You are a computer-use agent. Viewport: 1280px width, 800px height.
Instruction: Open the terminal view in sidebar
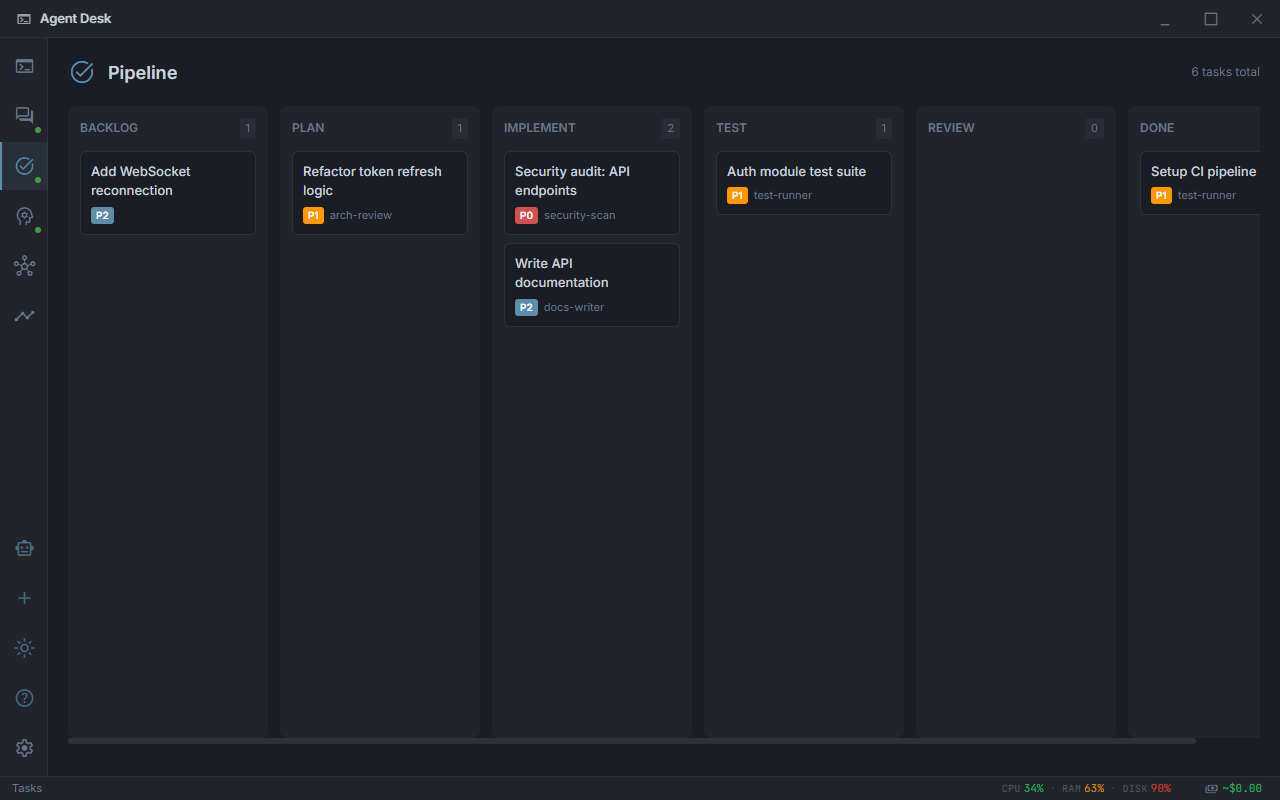[x=24, y=67]
